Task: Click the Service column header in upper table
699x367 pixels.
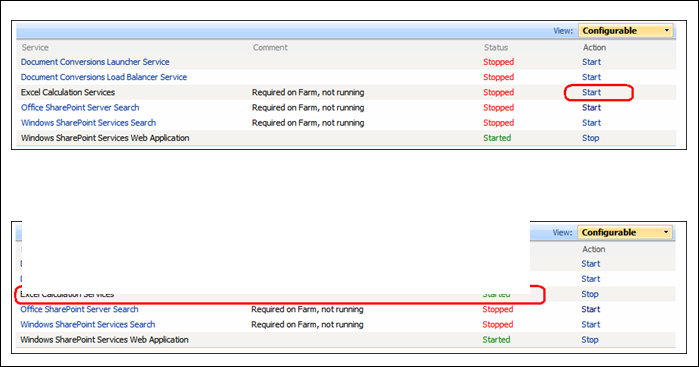Action: tap(35, 47)
